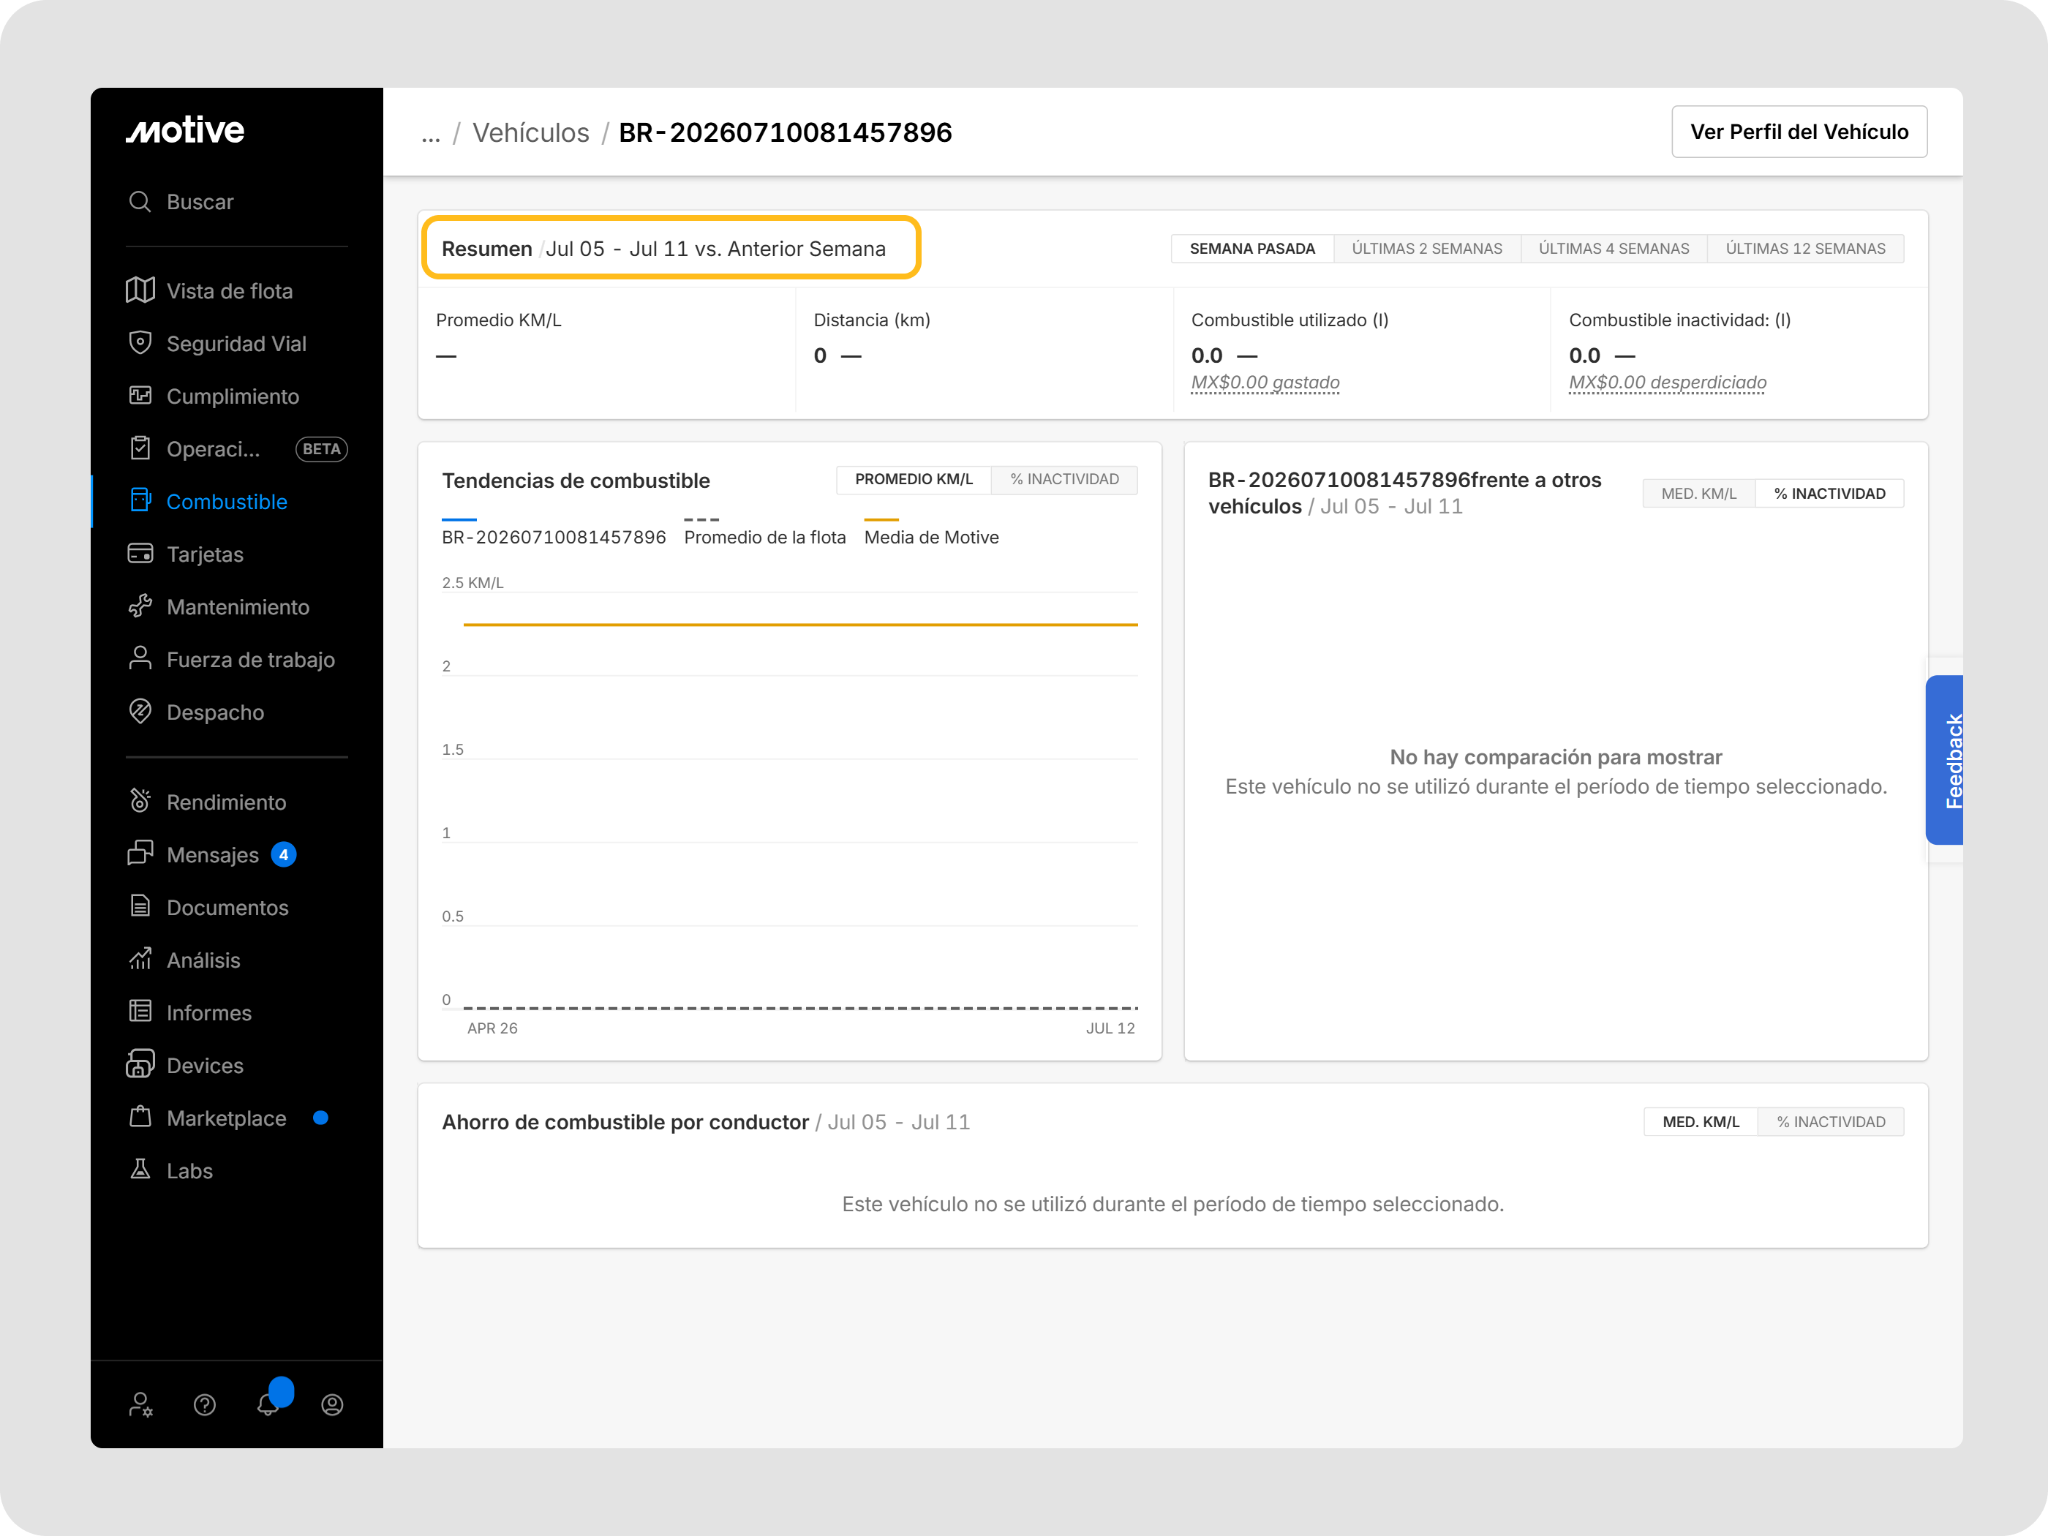The height and width of the screenshot is (1536, 2048).
Task: Open Mantenimiento wrench icon
Action: (x=140, y=607)
